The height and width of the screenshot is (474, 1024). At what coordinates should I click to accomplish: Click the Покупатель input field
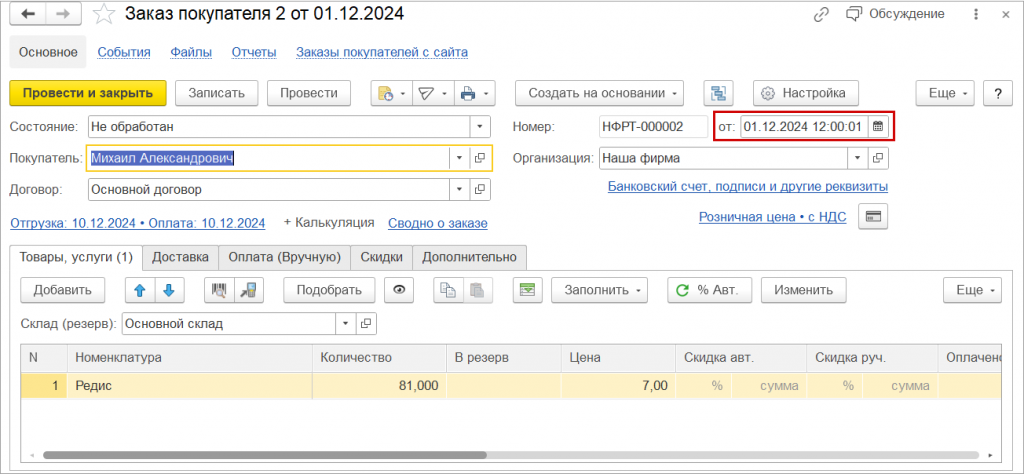click(268, 158)
